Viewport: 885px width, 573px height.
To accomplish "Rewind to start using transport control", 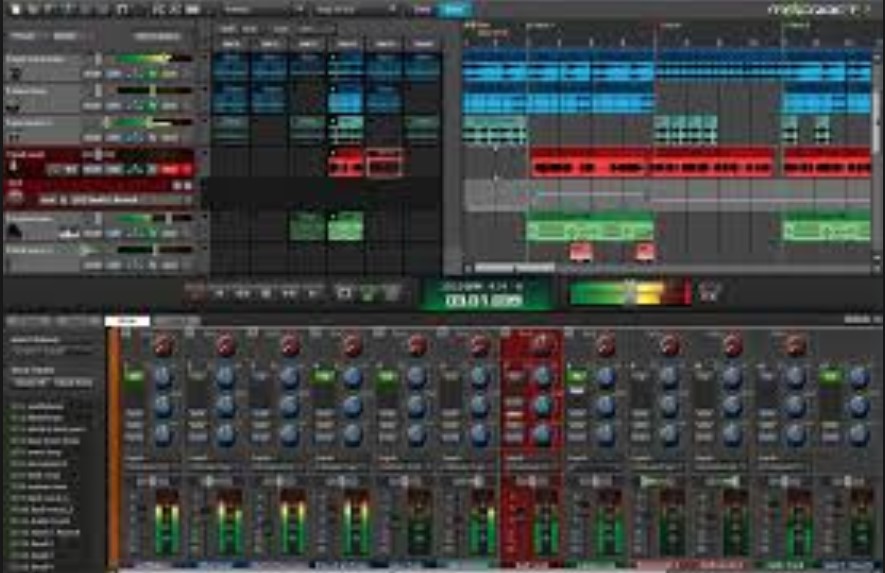I will click(219, 293).
